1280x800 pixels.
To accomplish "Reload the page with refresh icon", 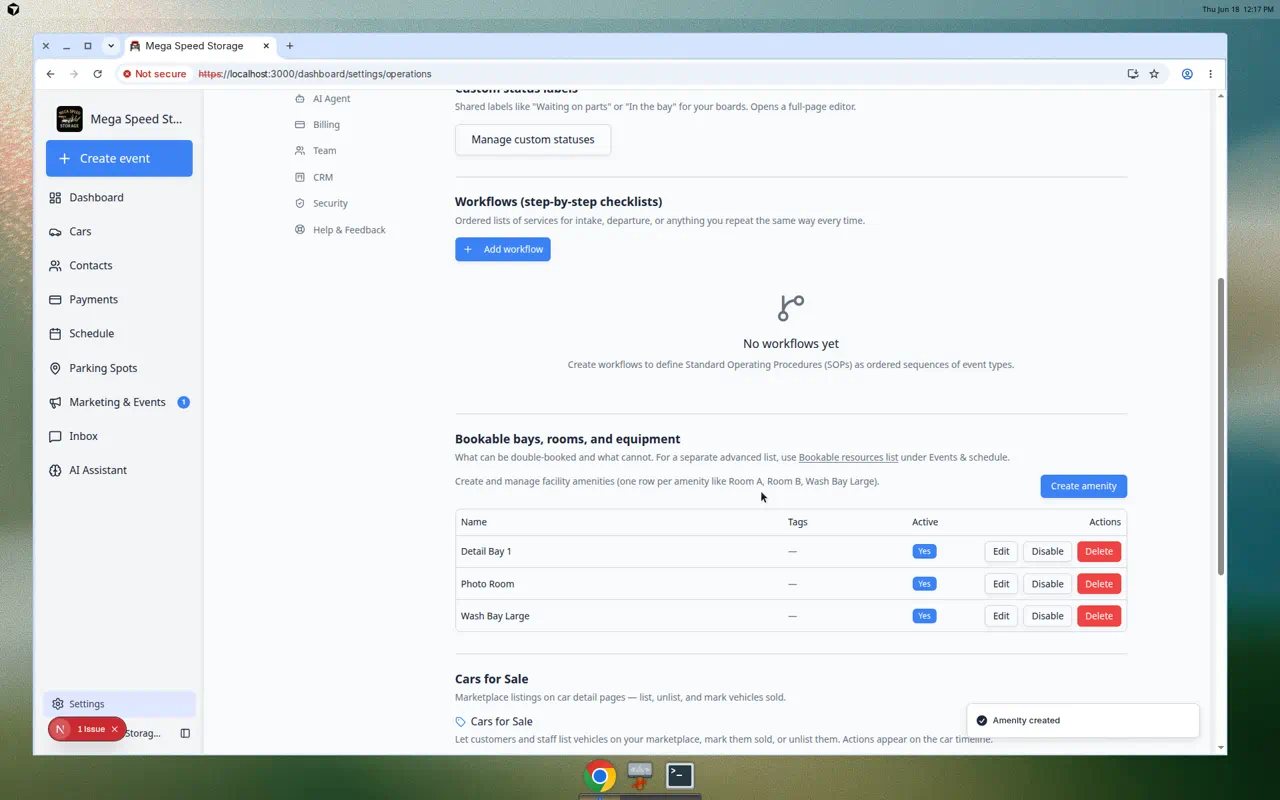I will tap(97, 74).
